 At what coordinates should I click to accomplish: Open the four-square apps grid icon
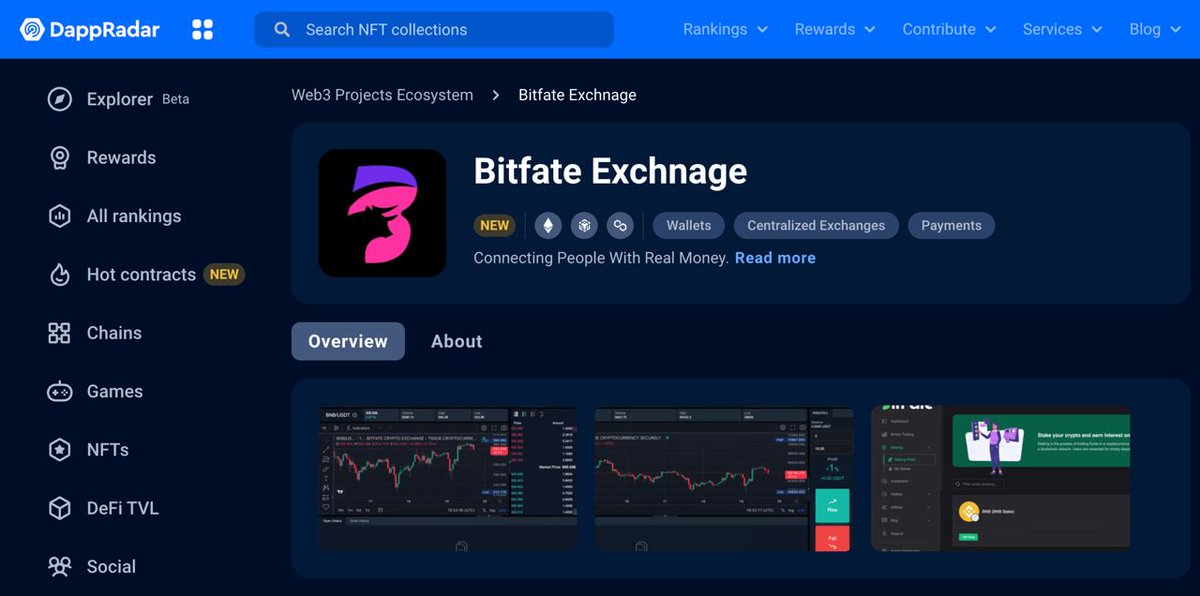(x=203, y=30)
